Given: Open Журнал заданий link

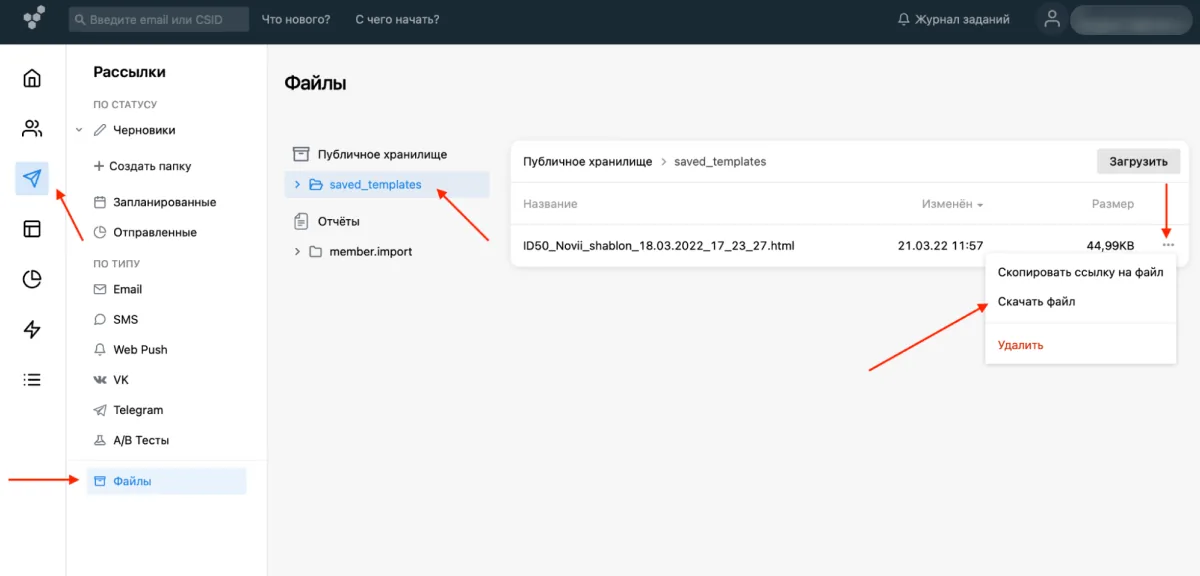Looking at the screenshot, I should [954, 20].
